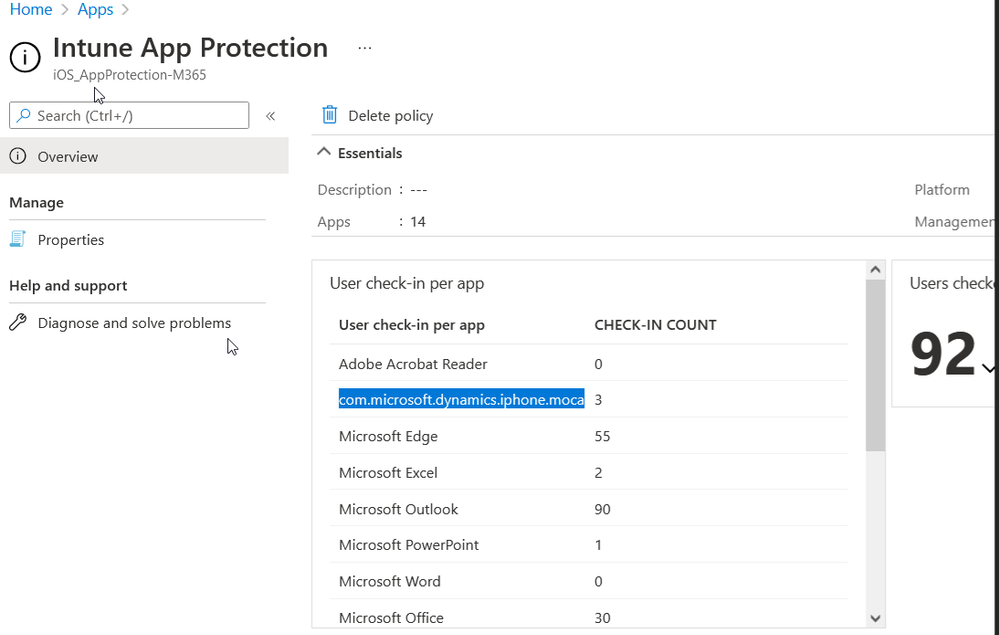Collapse the Essentials section
Image resolution: width=999 pixels, height=635 pixels.
[x=323, y=151]
